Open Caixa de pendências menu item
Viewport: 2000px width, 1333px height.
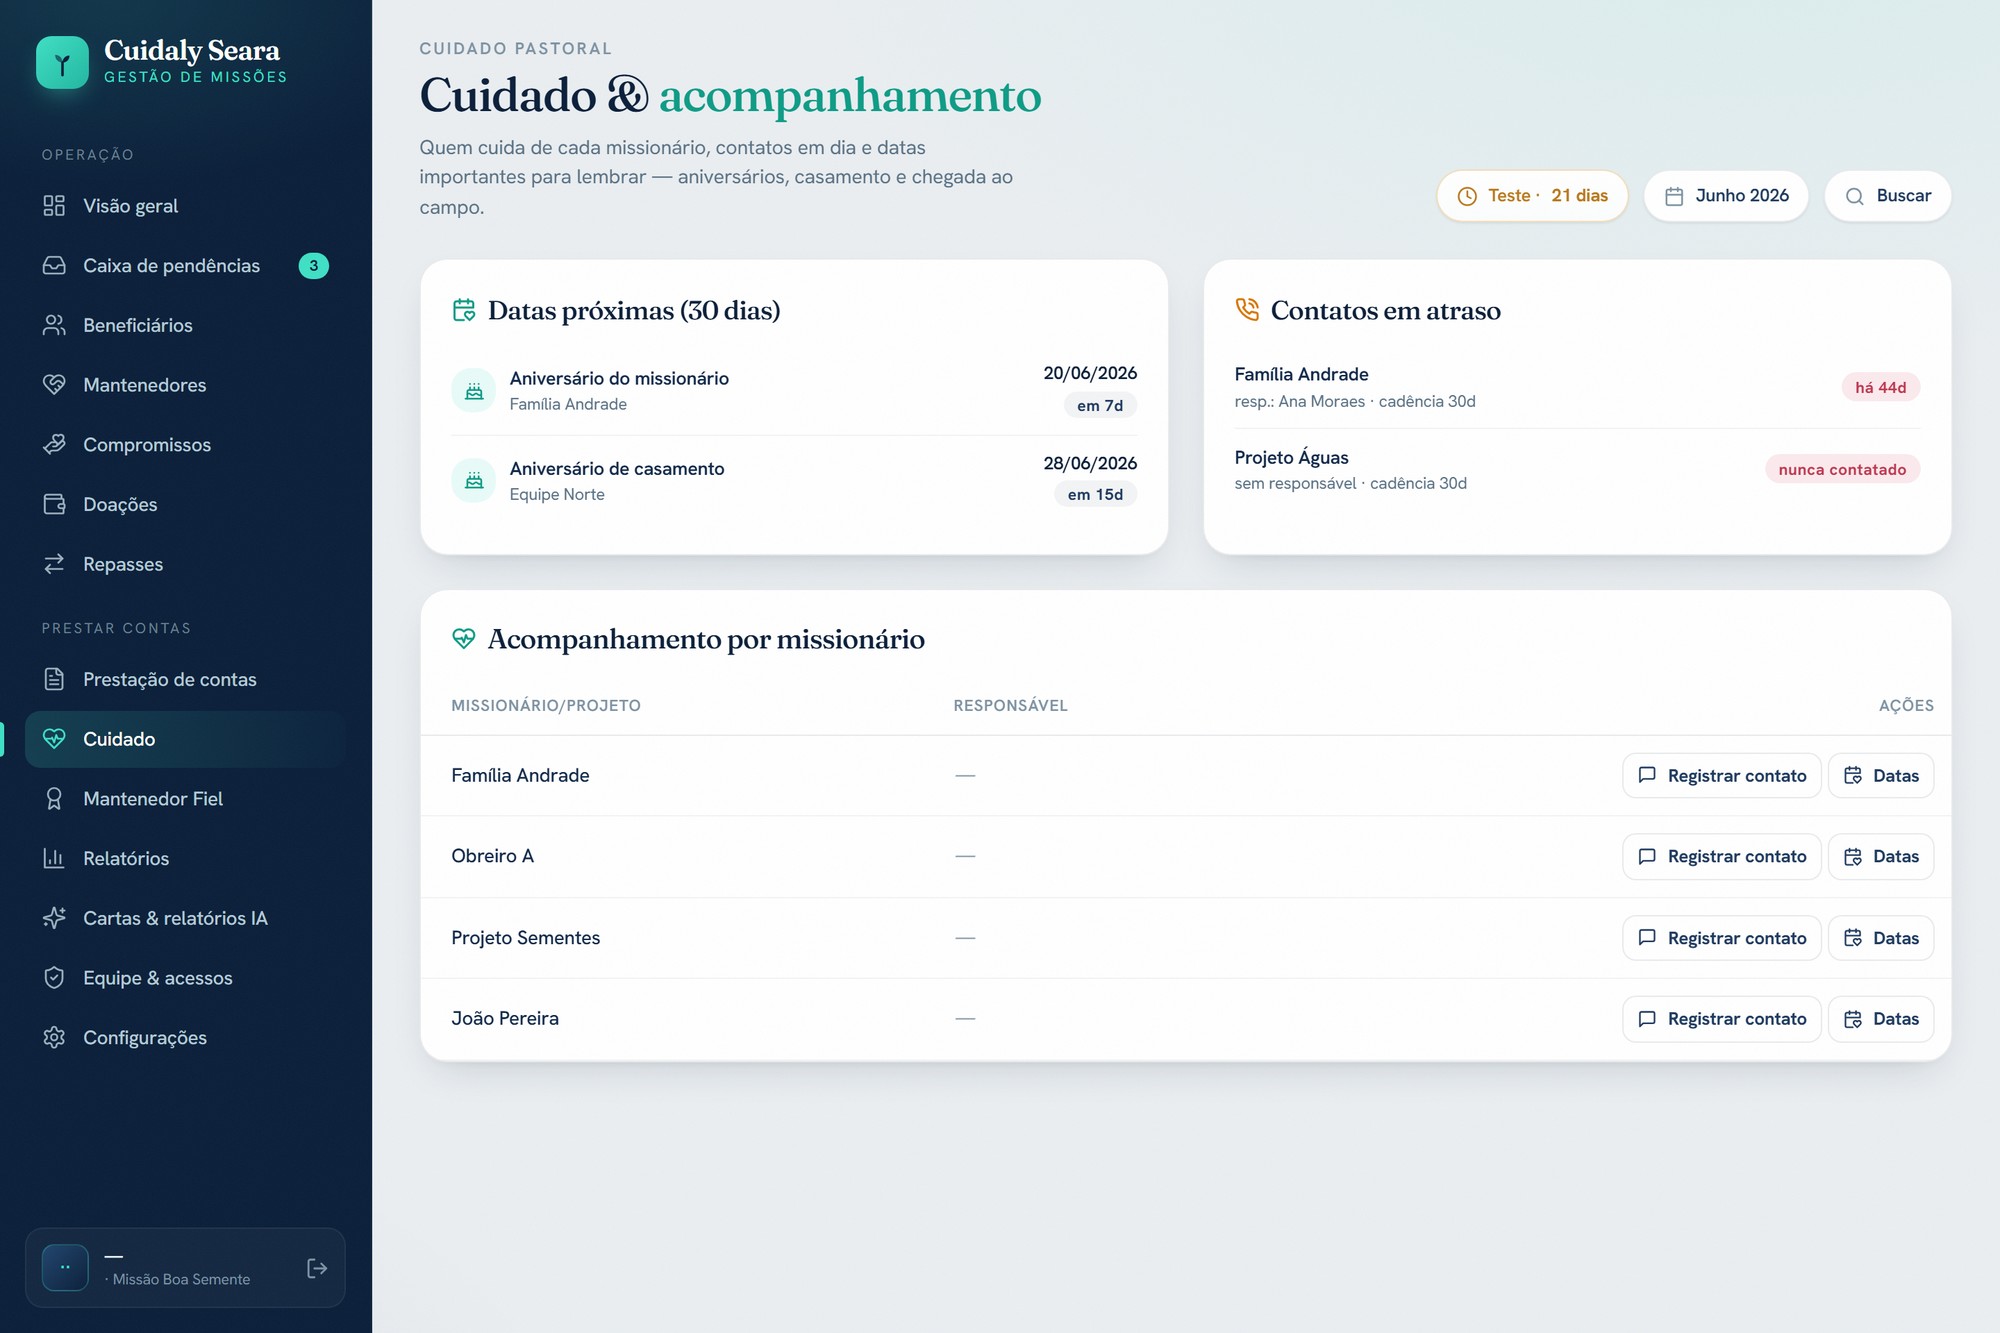(x=186, y=266)
